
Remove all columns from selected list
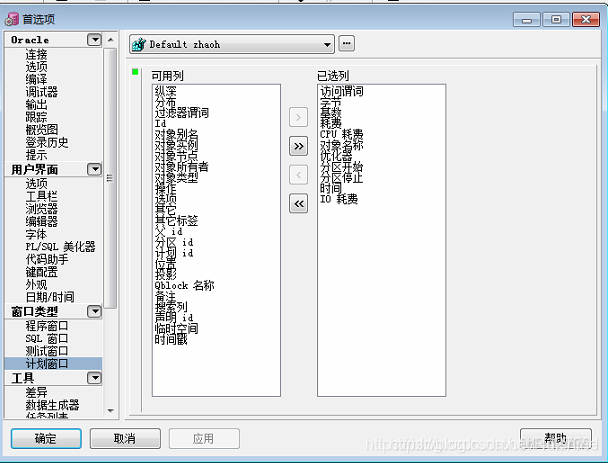(298, 204)
